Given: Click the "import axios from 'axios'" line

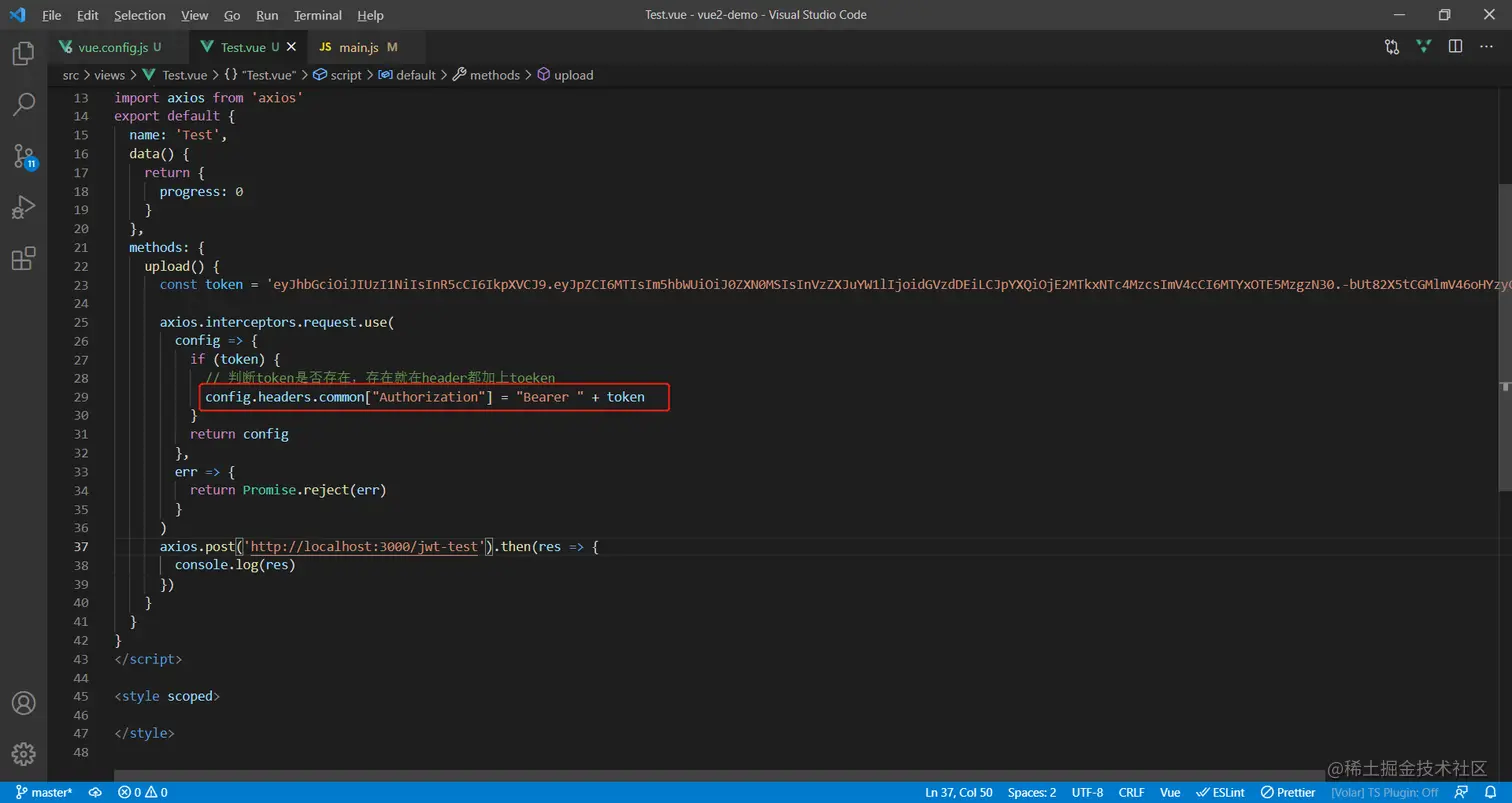Looking at the screenshot, I should (208, 98).
